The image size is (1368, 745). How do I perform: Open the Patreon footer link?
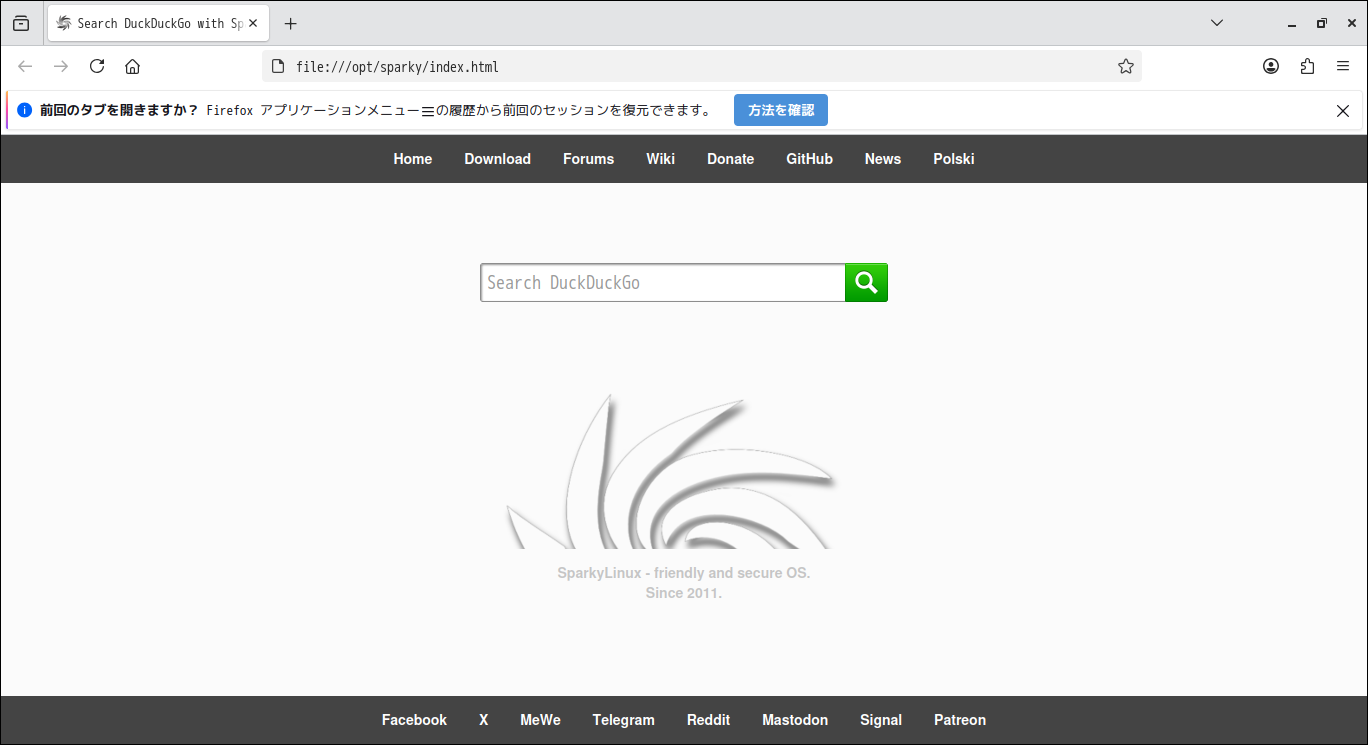point(960,720)
